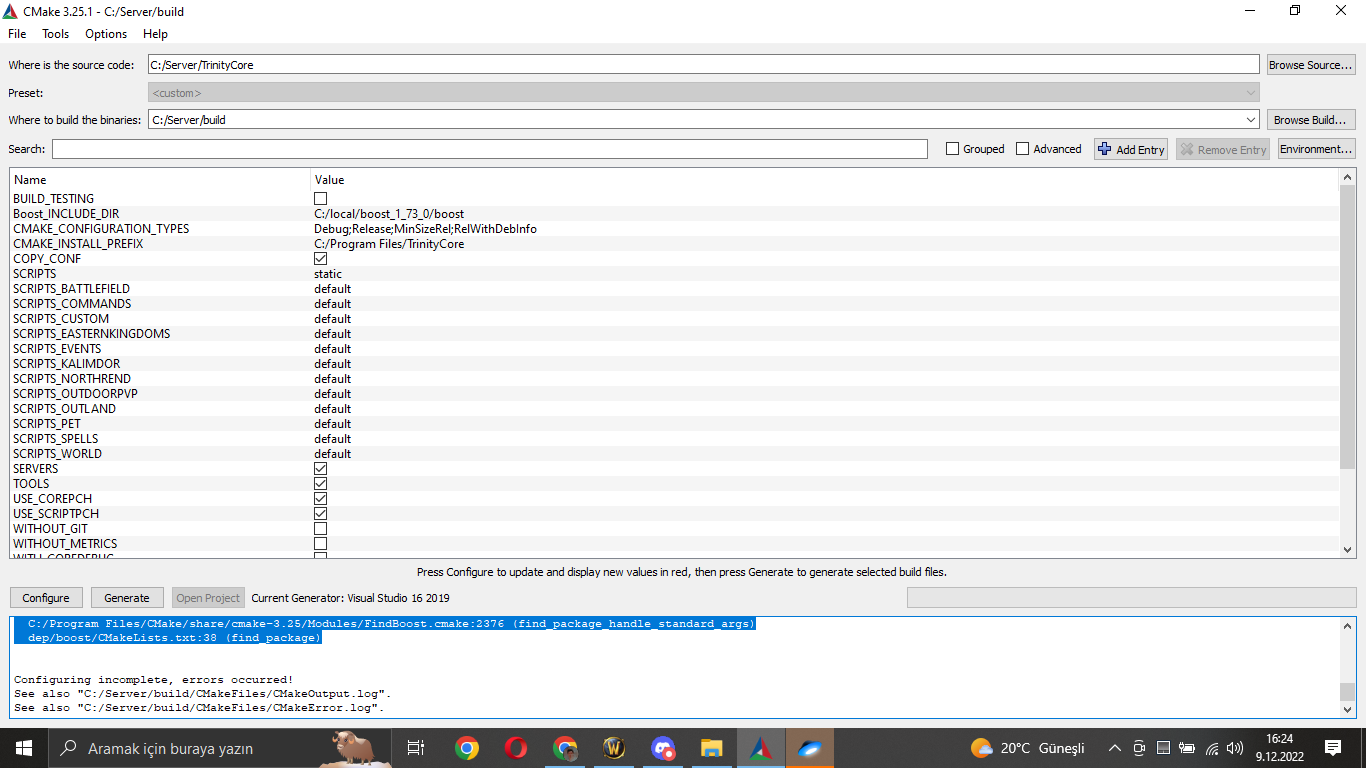Open the weather widget showing 20°C

coord(1027,748)
